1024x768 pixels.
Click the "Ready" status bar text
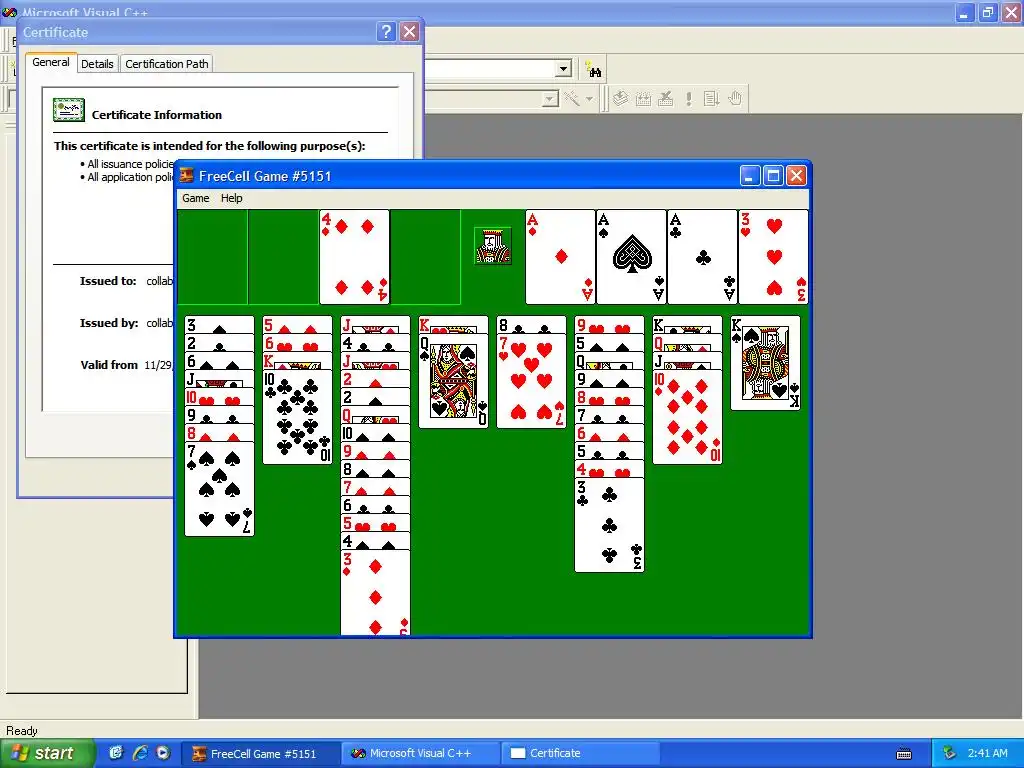point(22,731)
